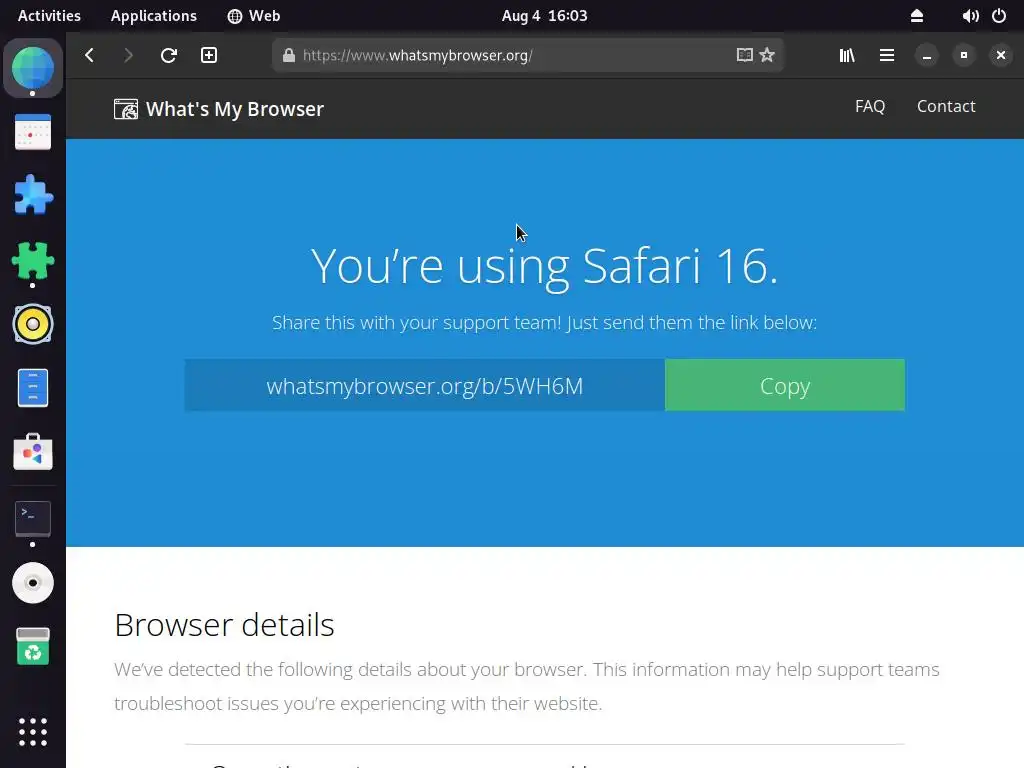This screenshot has height=768, width=1024.
Task: Click the padlock security icon
Action: click(x=289, y=56)
